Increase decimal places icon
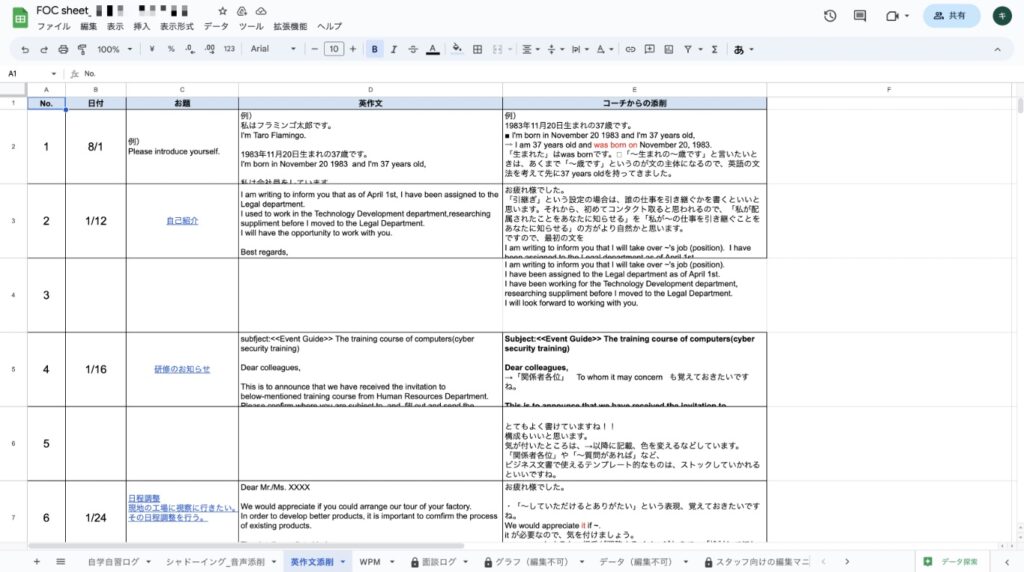This screenshot has width=1024, height=572. pos(210,50)
